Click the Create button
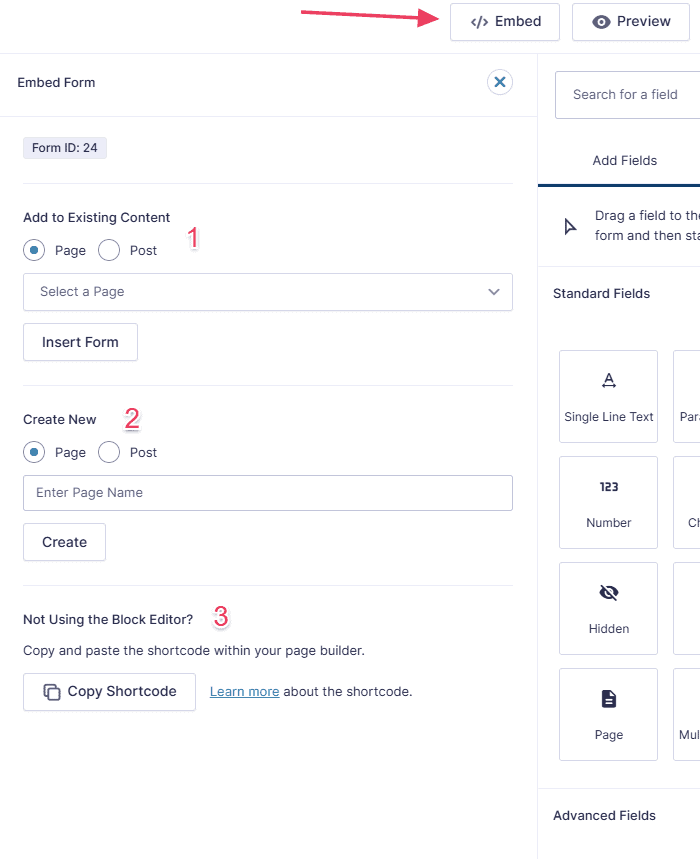The image size is (700, 859). 64,542
